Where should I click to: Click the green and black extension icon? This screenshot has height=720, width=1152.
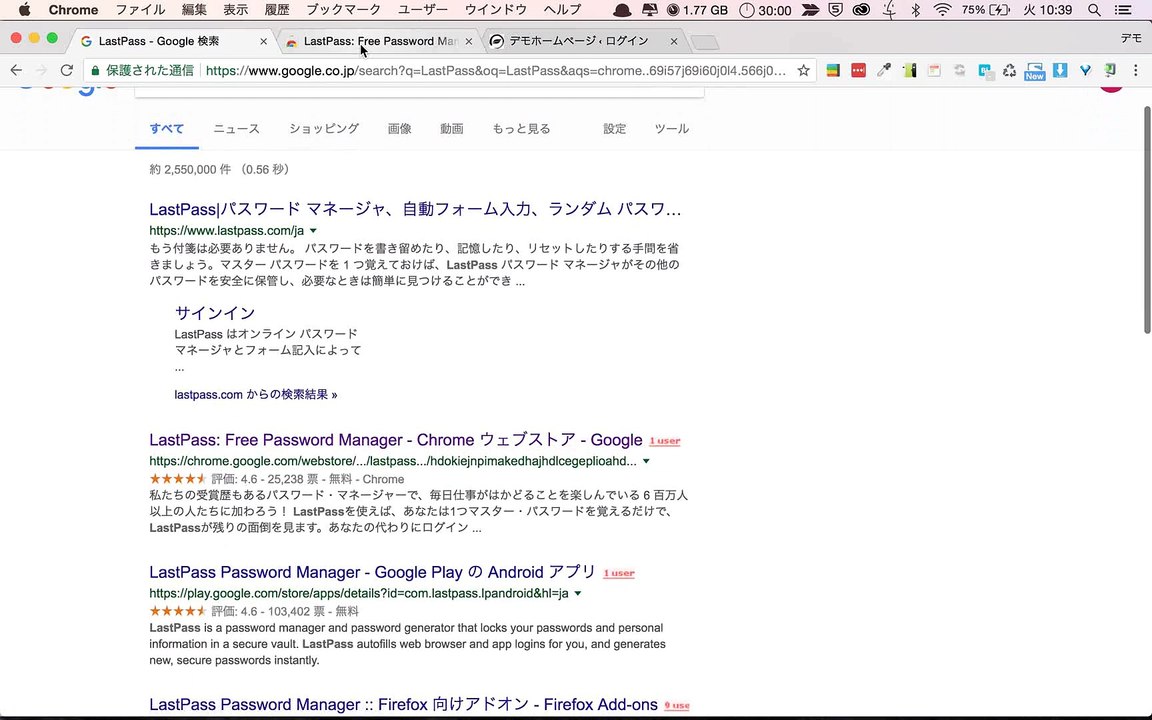click(x=910, y=71)
